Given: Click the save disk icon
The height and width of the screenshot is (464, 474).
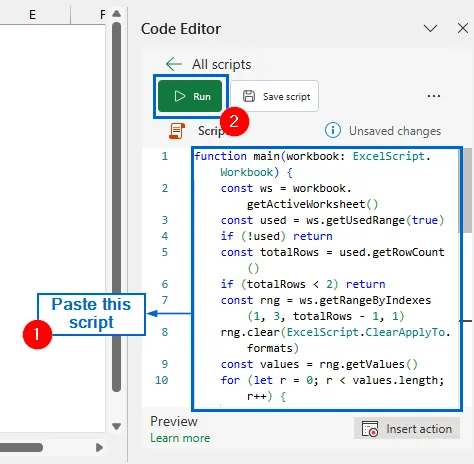Looking at the screenshot, I should [249, 96].
